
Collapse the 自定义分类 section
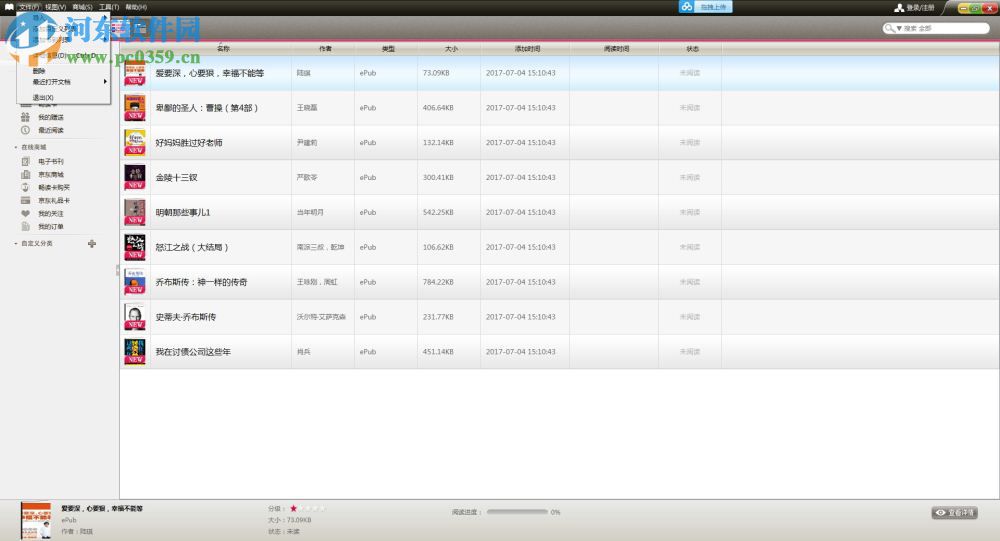[x=16, y=244]
